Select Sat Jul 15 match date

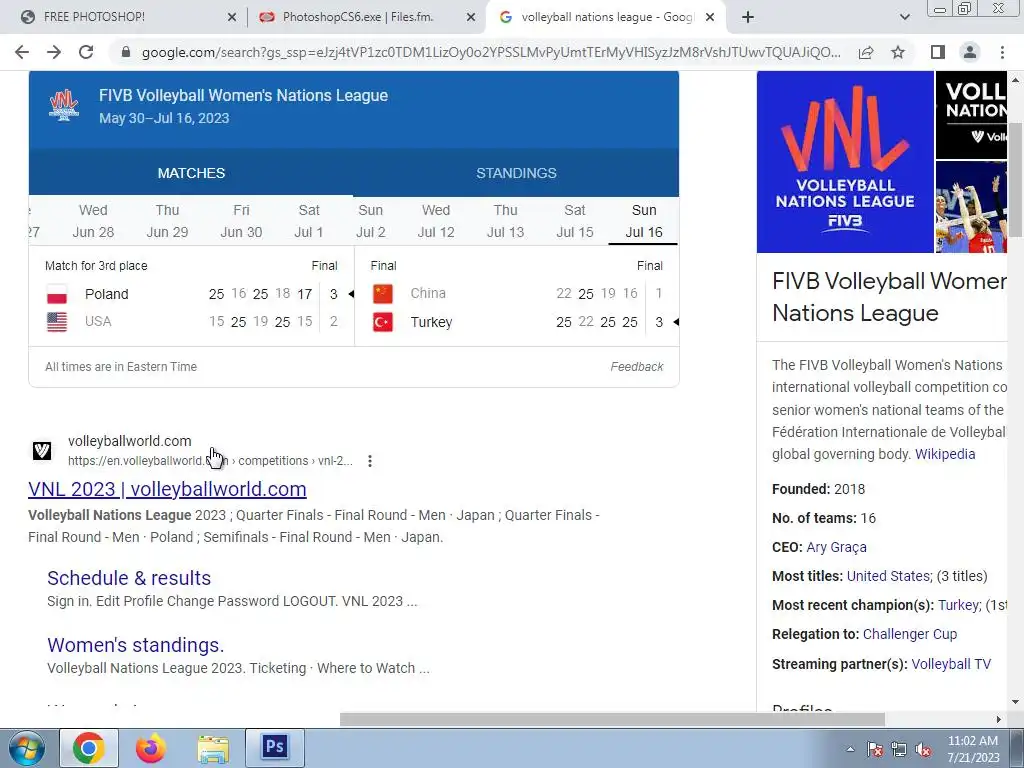575,221
